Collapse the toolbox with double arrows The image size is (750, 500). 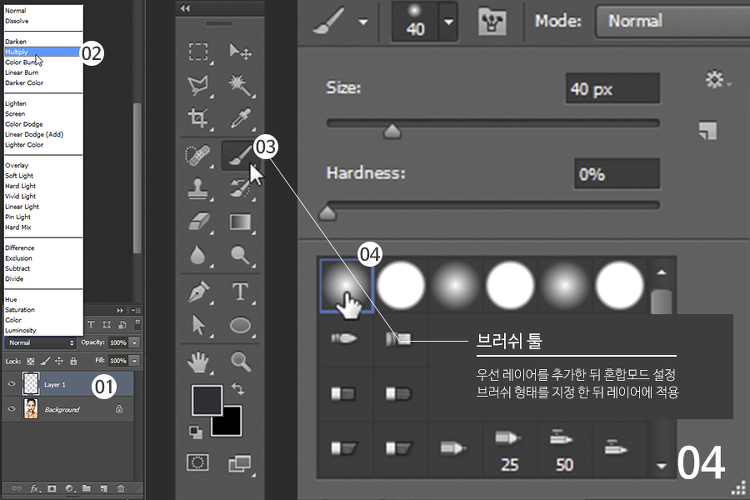coord(185,8)
